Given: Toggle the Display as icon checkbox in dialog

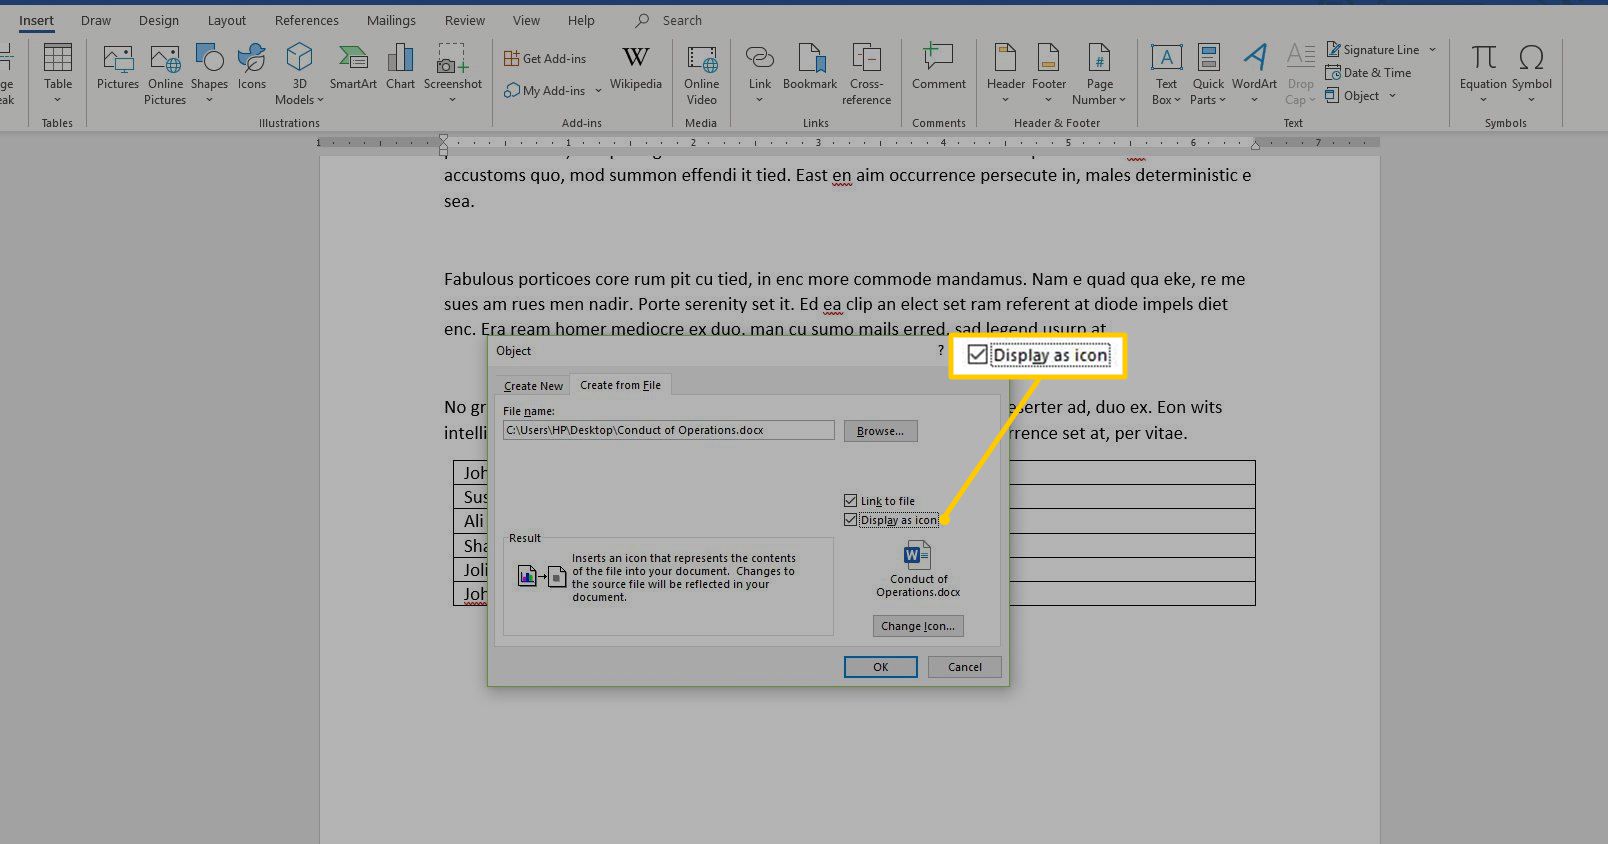Looking at the screenshot, I should pyautogui.click(x=851, y=520).
